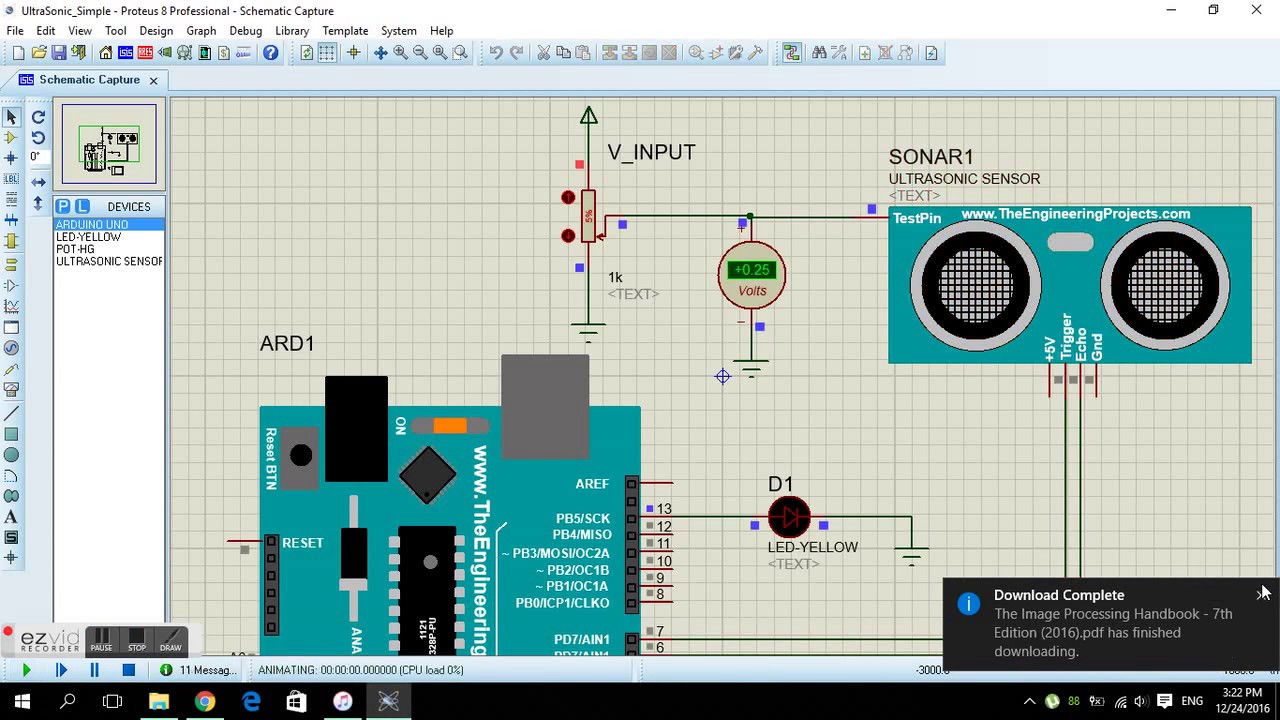Click the Rotate Anti-clockwise icon

click(38, 138)
